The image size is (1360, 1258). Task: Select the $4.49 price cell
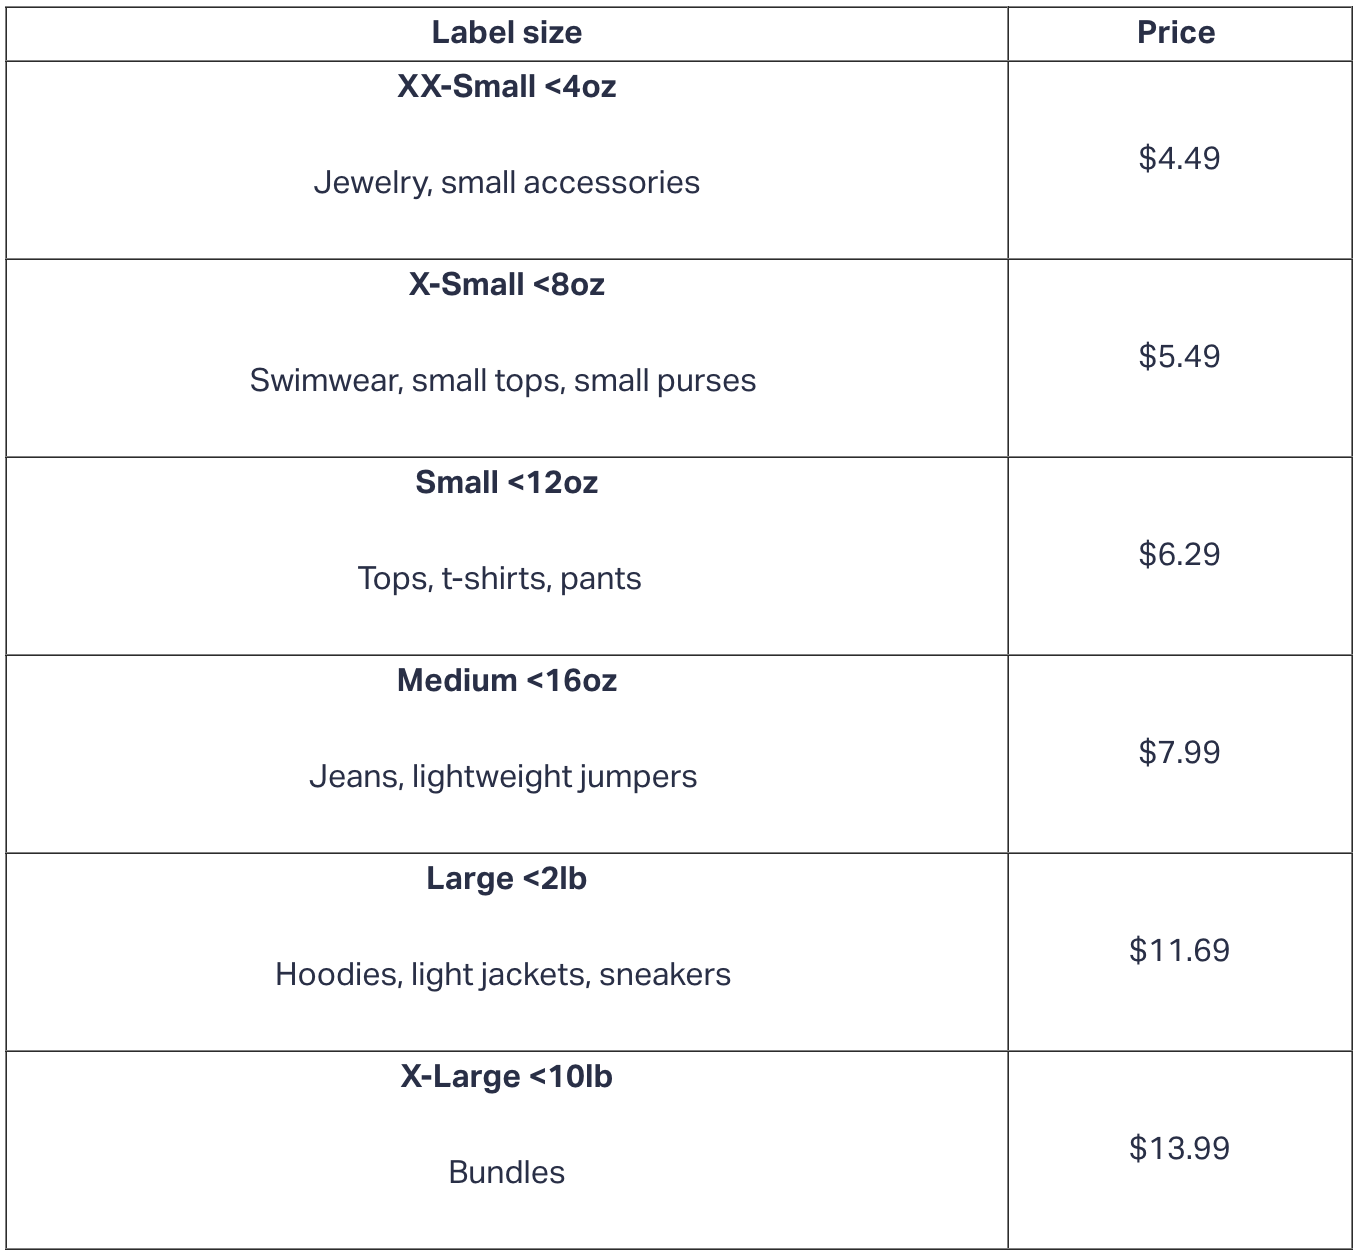point(1179,158)
